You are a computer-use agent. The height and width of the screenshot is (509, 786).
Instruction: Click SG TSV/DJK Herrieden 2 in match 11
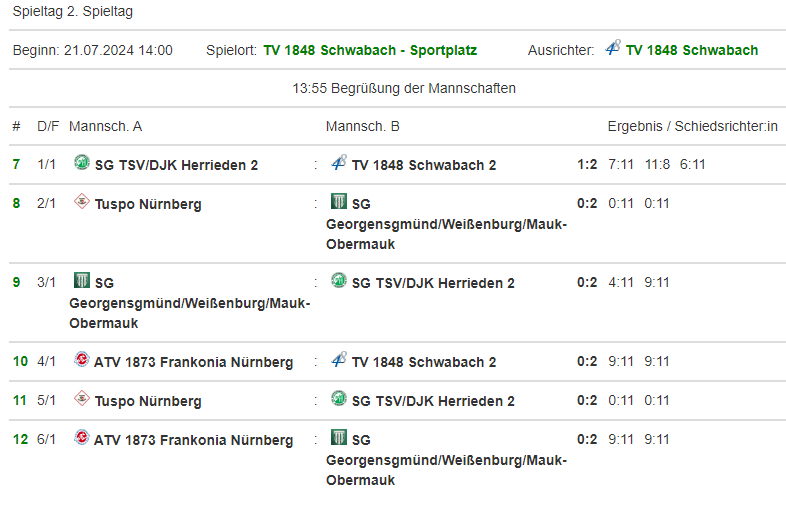pos(433,401)
